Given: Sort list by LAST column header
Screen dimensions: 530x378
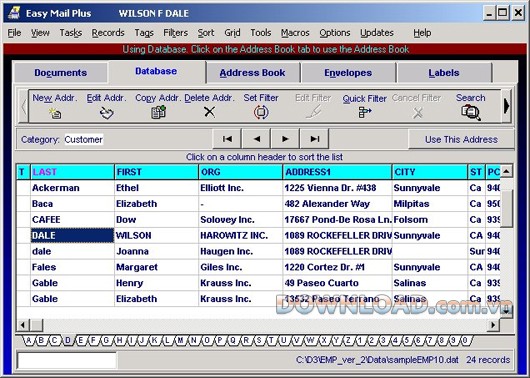Looking at the screenshot, I should [72, 172].
